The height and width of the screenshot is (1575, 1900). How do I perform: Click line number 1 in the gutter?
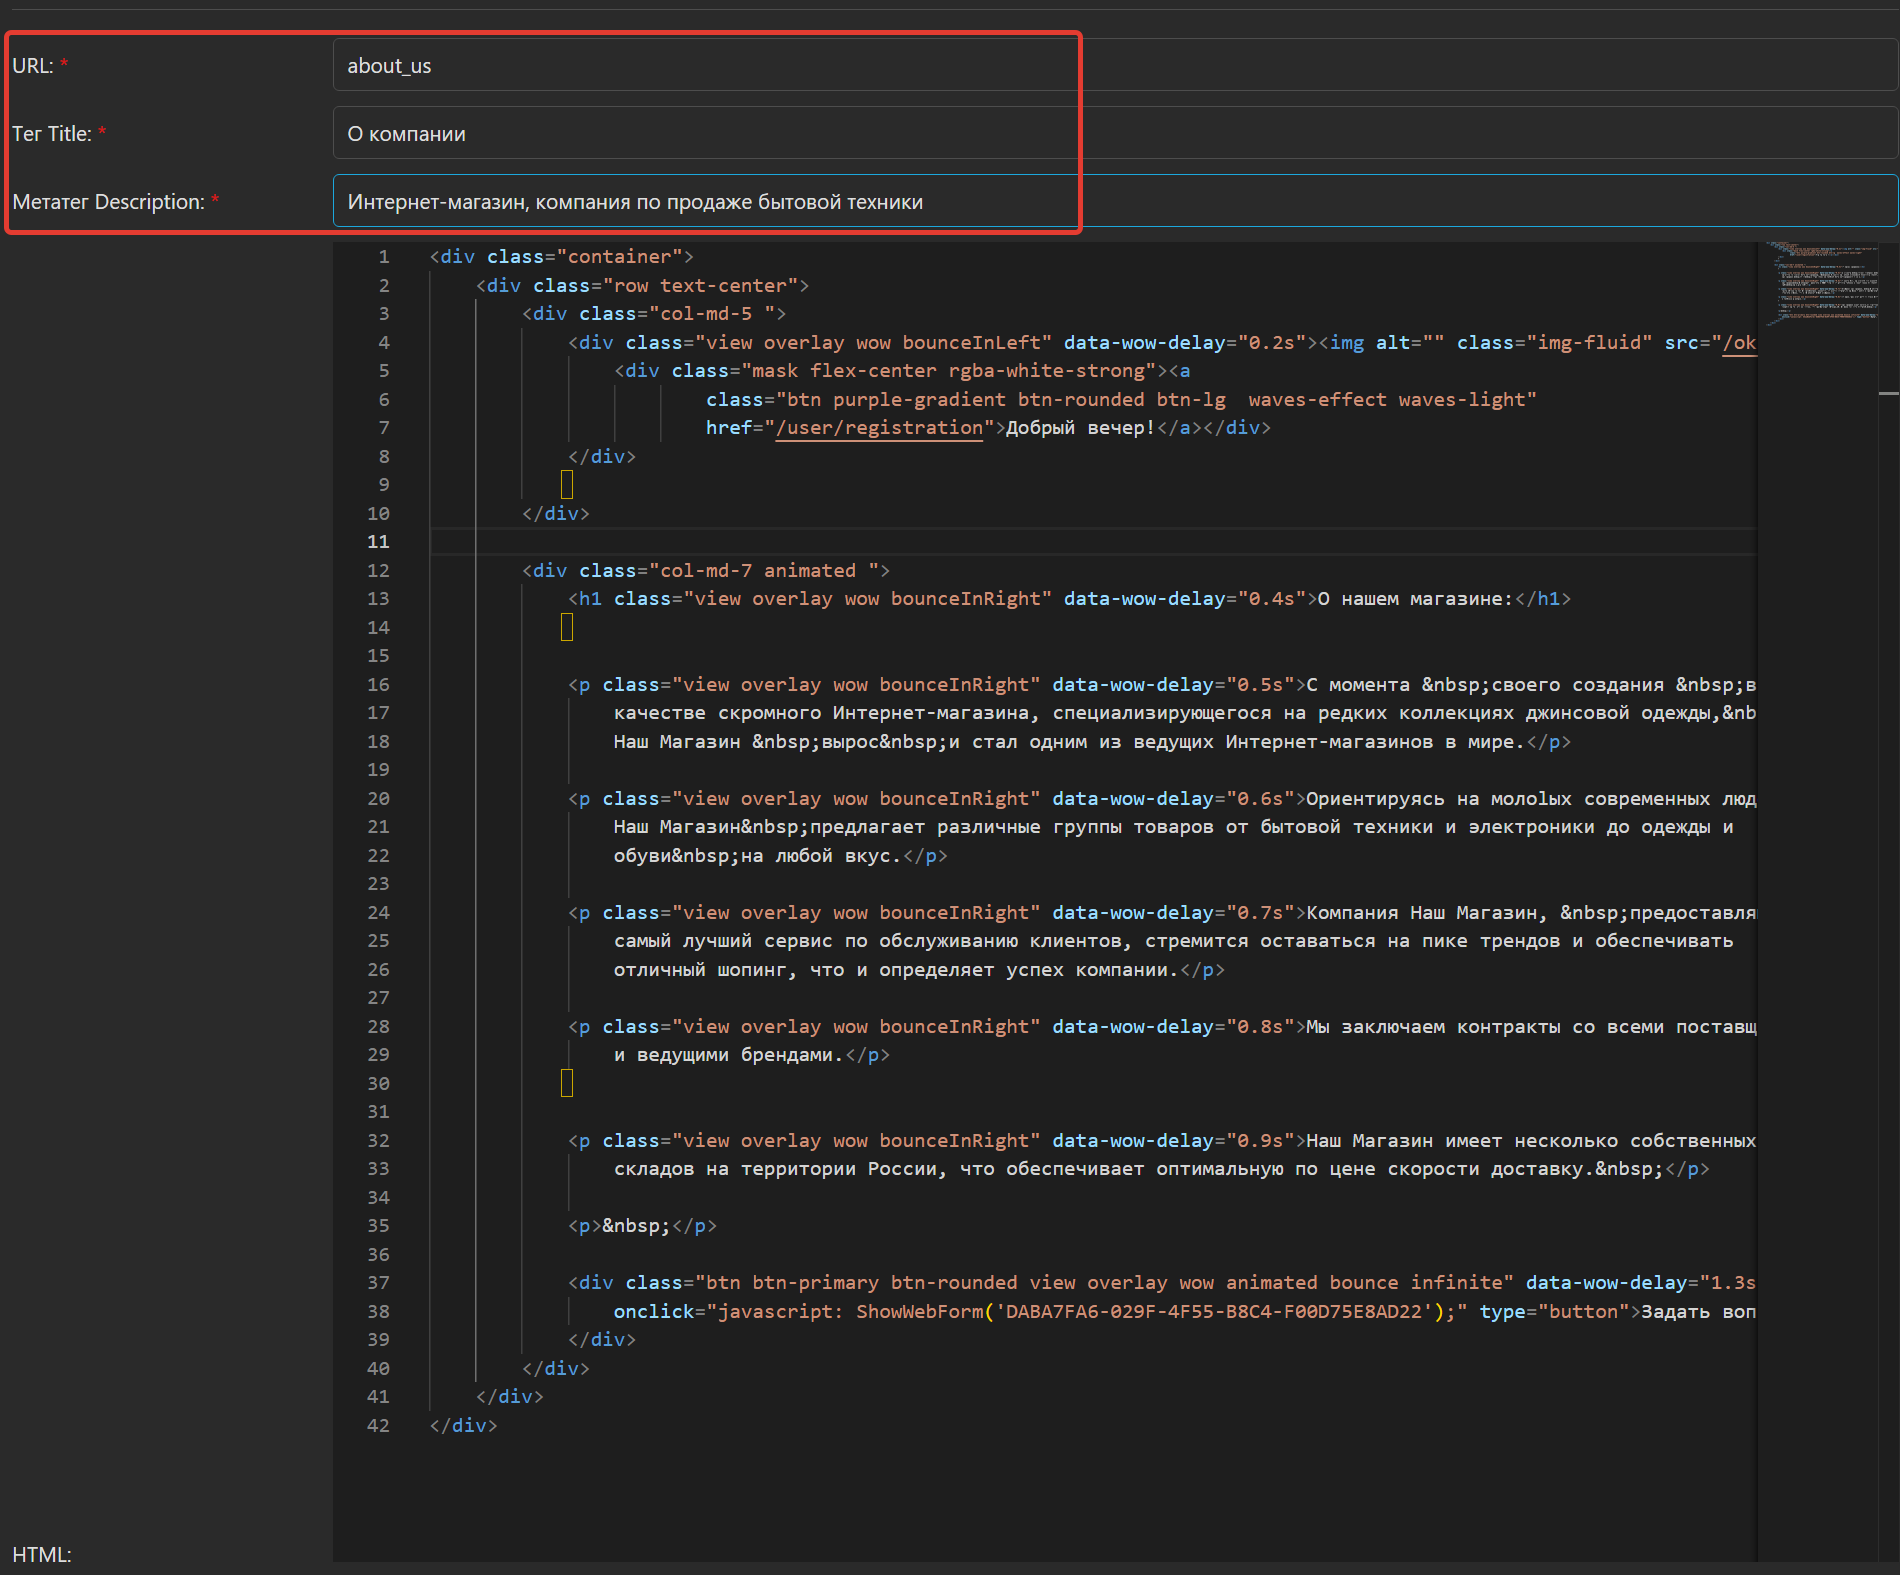pos(383,257)
